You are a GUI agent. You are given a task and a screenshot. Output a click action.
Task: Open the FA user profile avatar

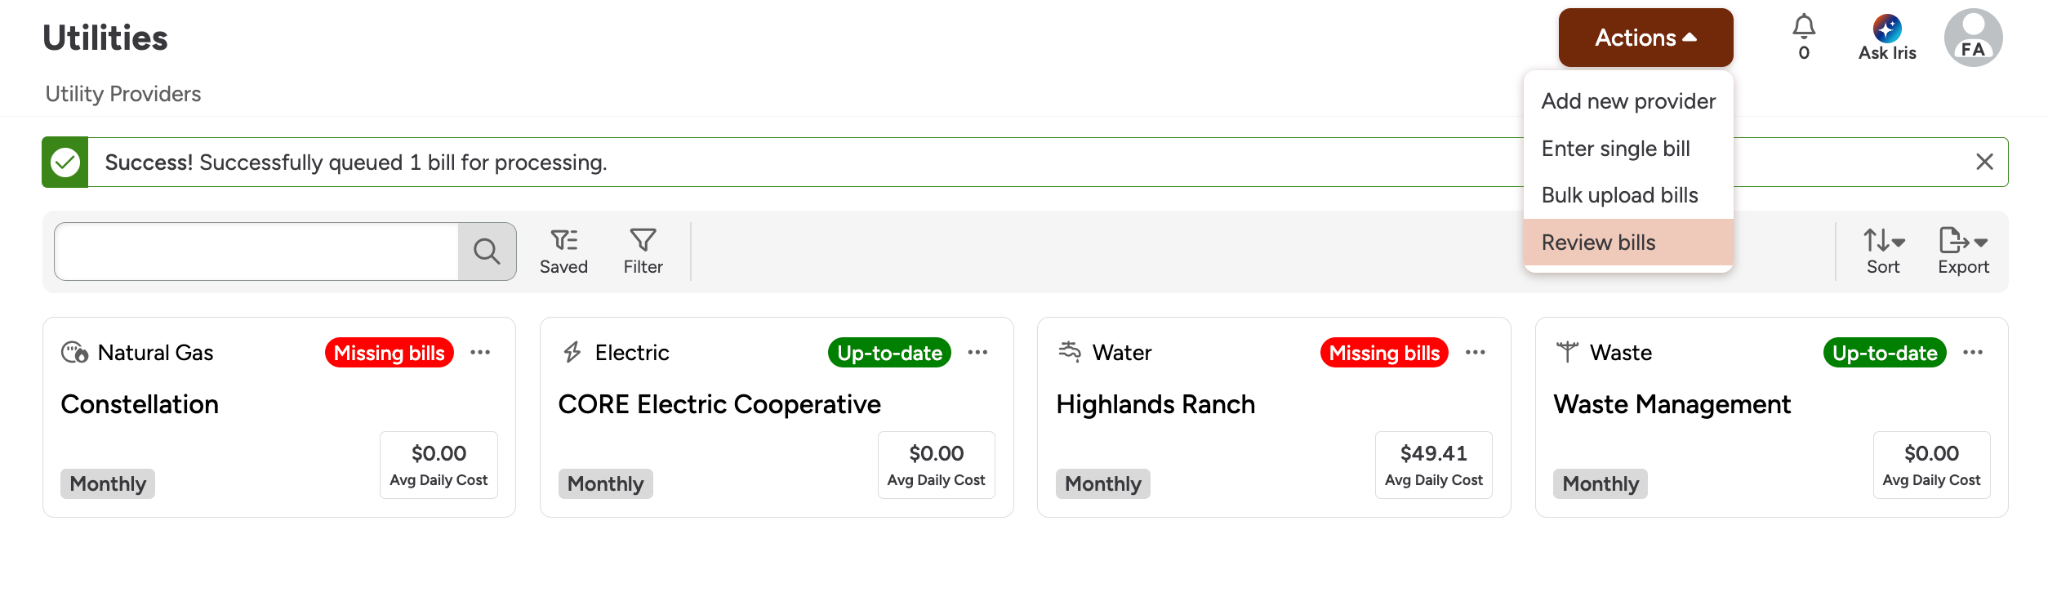pyautogui.click(x=1972, y=38)
